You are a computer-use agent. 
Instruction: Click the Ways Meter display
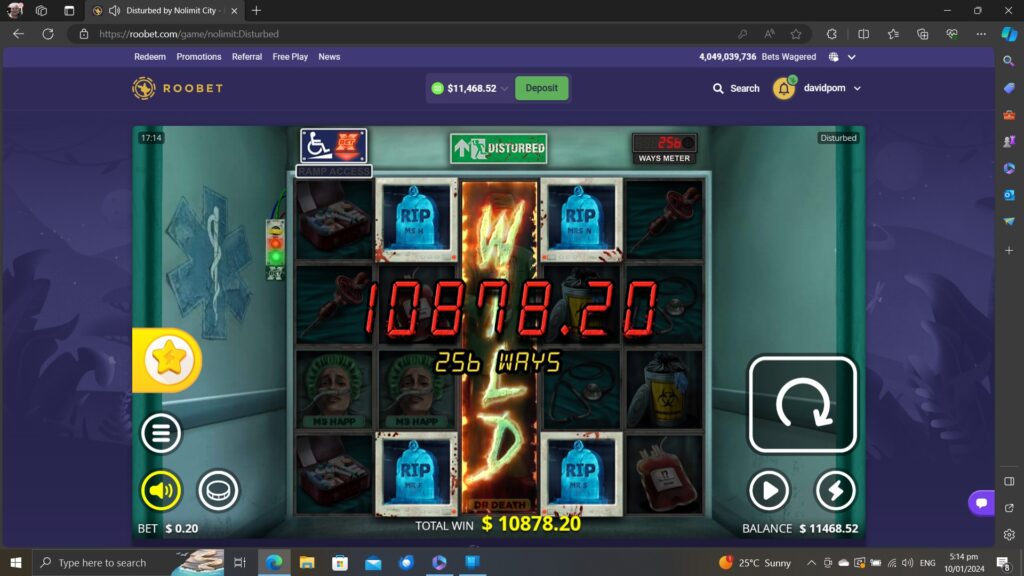(x=664, y=148)
